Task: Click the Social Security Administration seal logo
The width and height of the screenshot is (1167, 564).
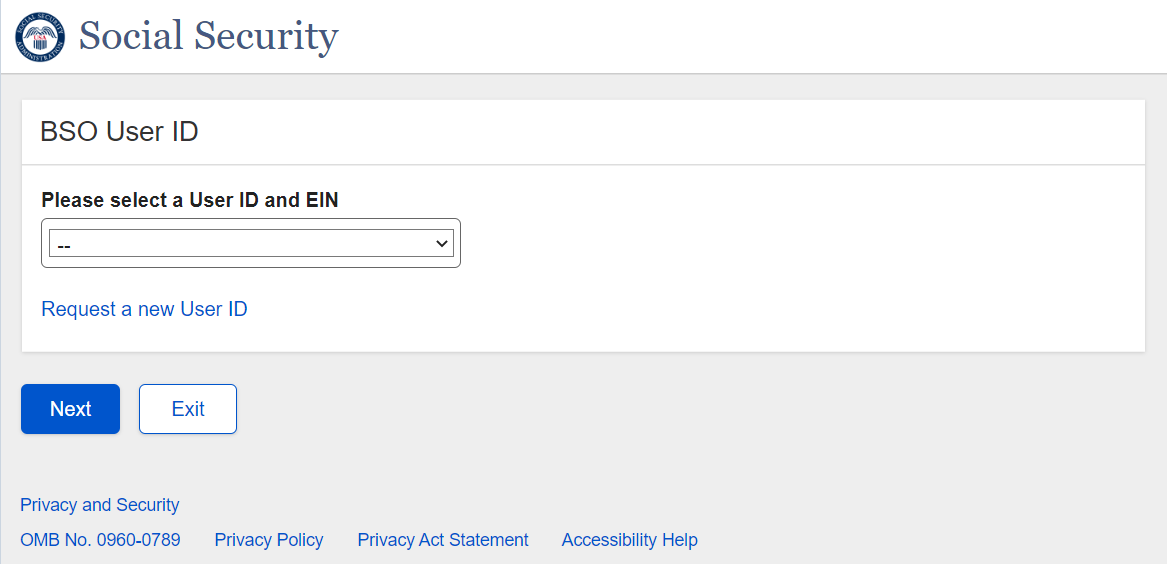Action: [x=39, y=37]
